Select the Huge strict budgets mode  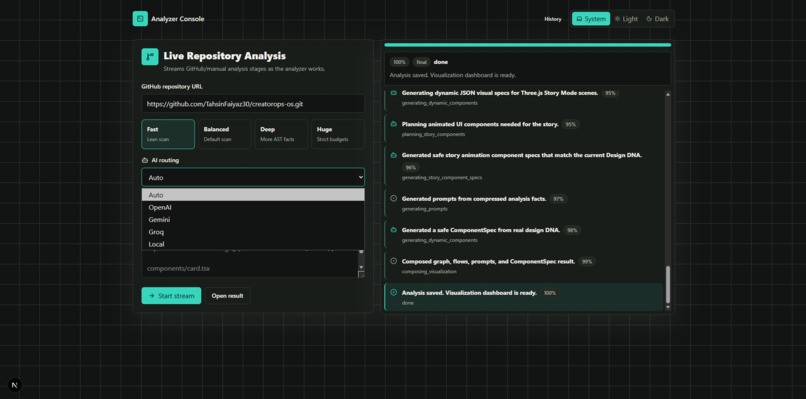pos(338,134)
